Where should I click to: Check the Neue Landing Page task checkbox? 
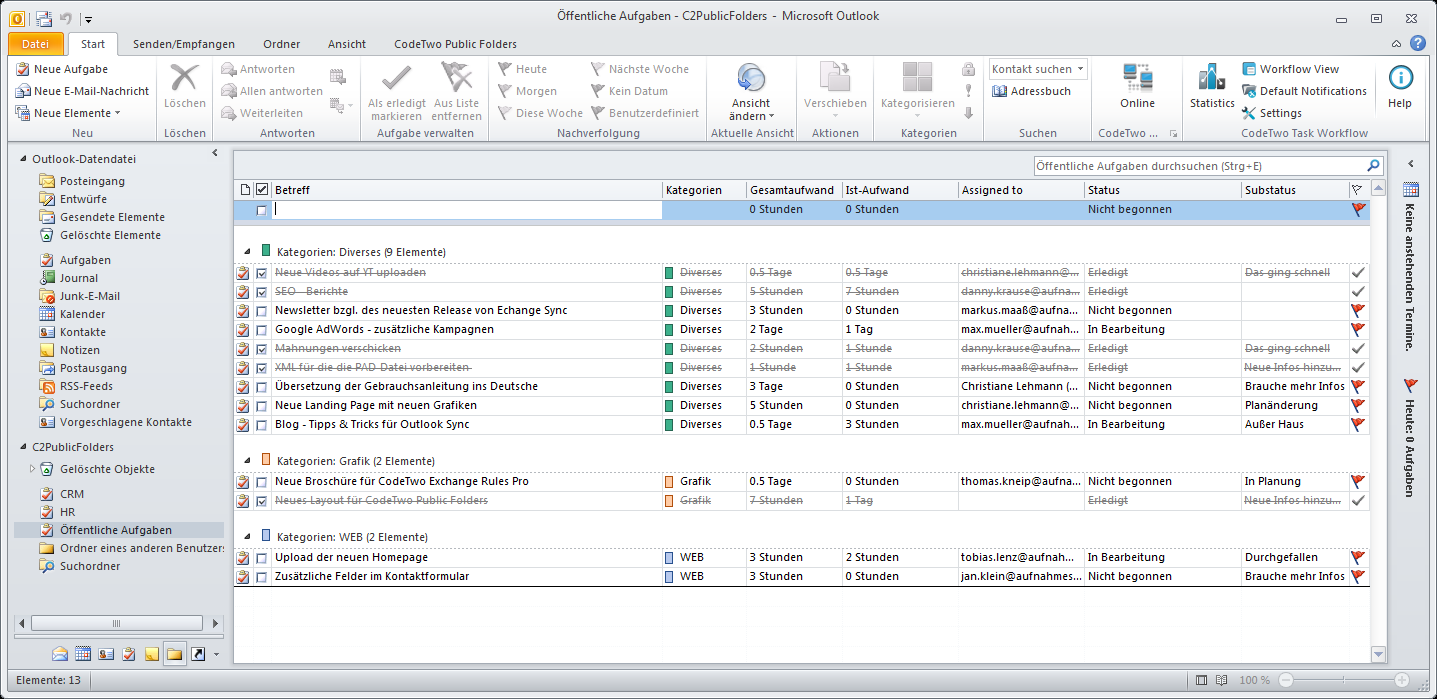[x=262, y=405]
